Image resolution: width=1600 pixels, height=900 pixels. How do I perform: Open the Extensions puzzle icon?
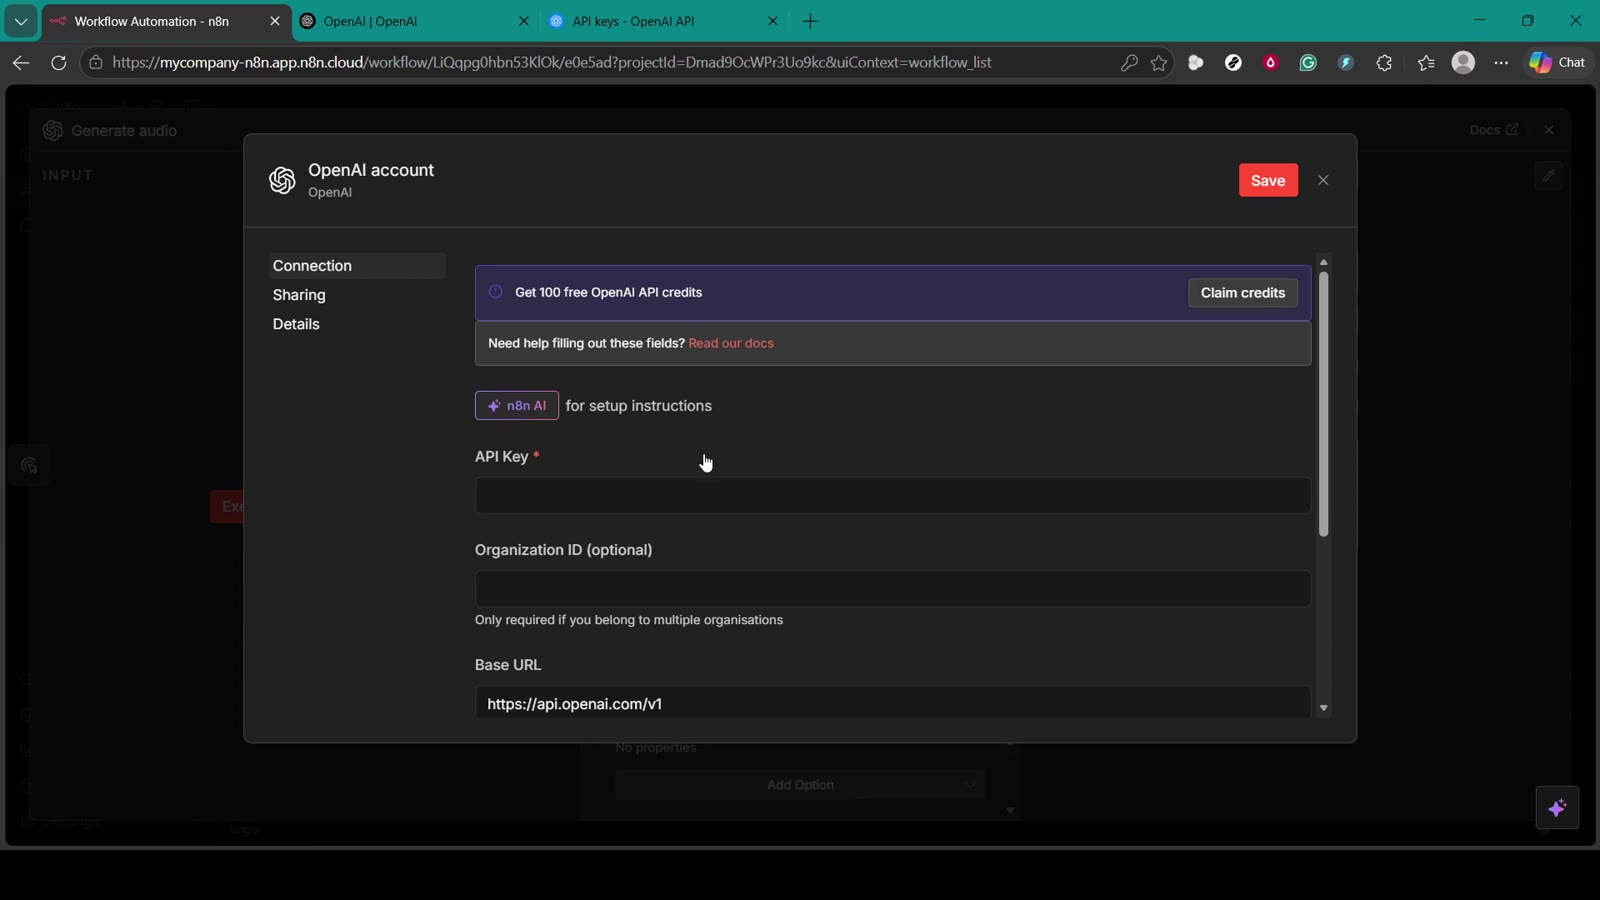[1384, 62]
